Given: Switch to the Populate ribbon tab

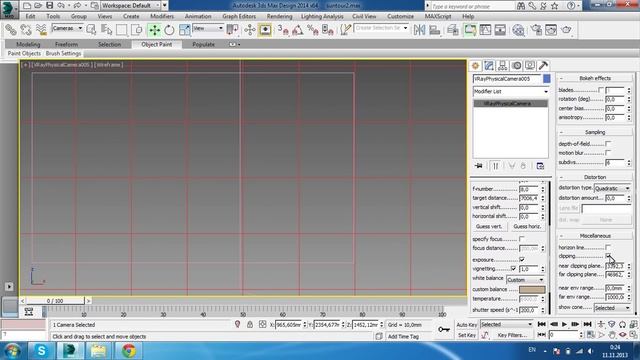Looking at the screenshot, I should 203,44.
